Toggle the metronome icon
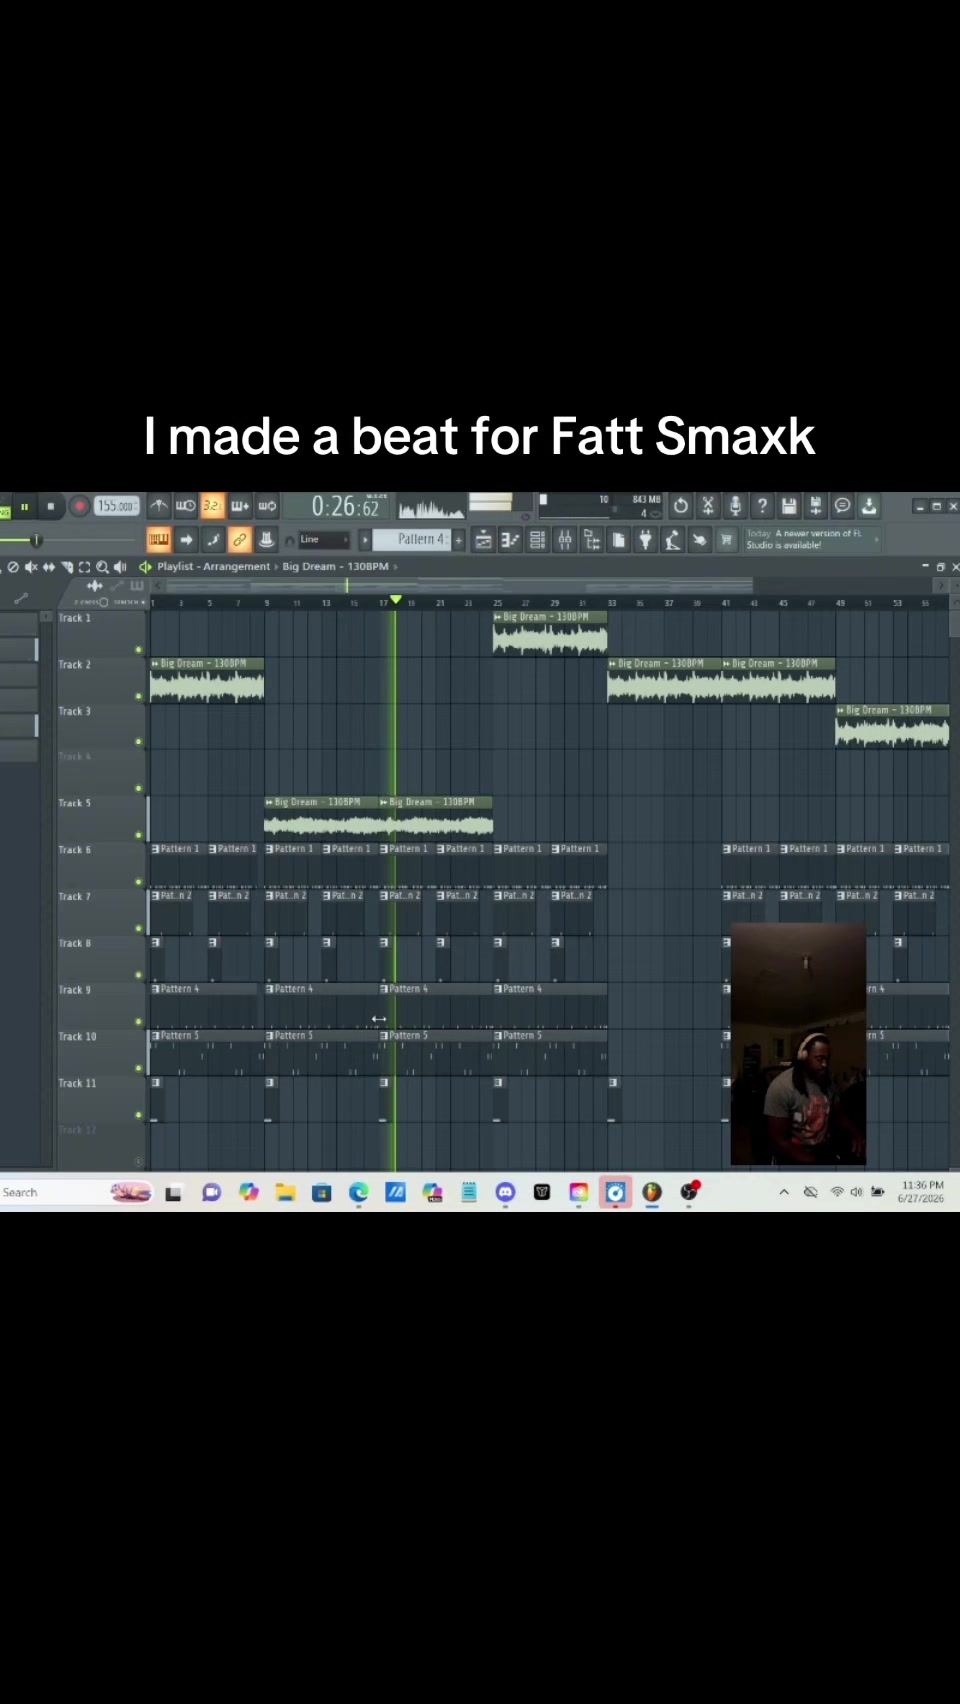Image resolution: width=960 pixels, height=1704 pixels. coord(159,506)
